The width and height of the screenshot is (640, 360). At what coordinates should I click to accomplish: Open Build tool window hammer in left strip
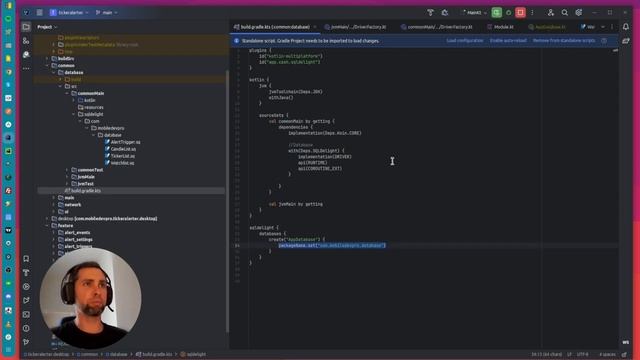pyautogui.click(x=26, y=273)
